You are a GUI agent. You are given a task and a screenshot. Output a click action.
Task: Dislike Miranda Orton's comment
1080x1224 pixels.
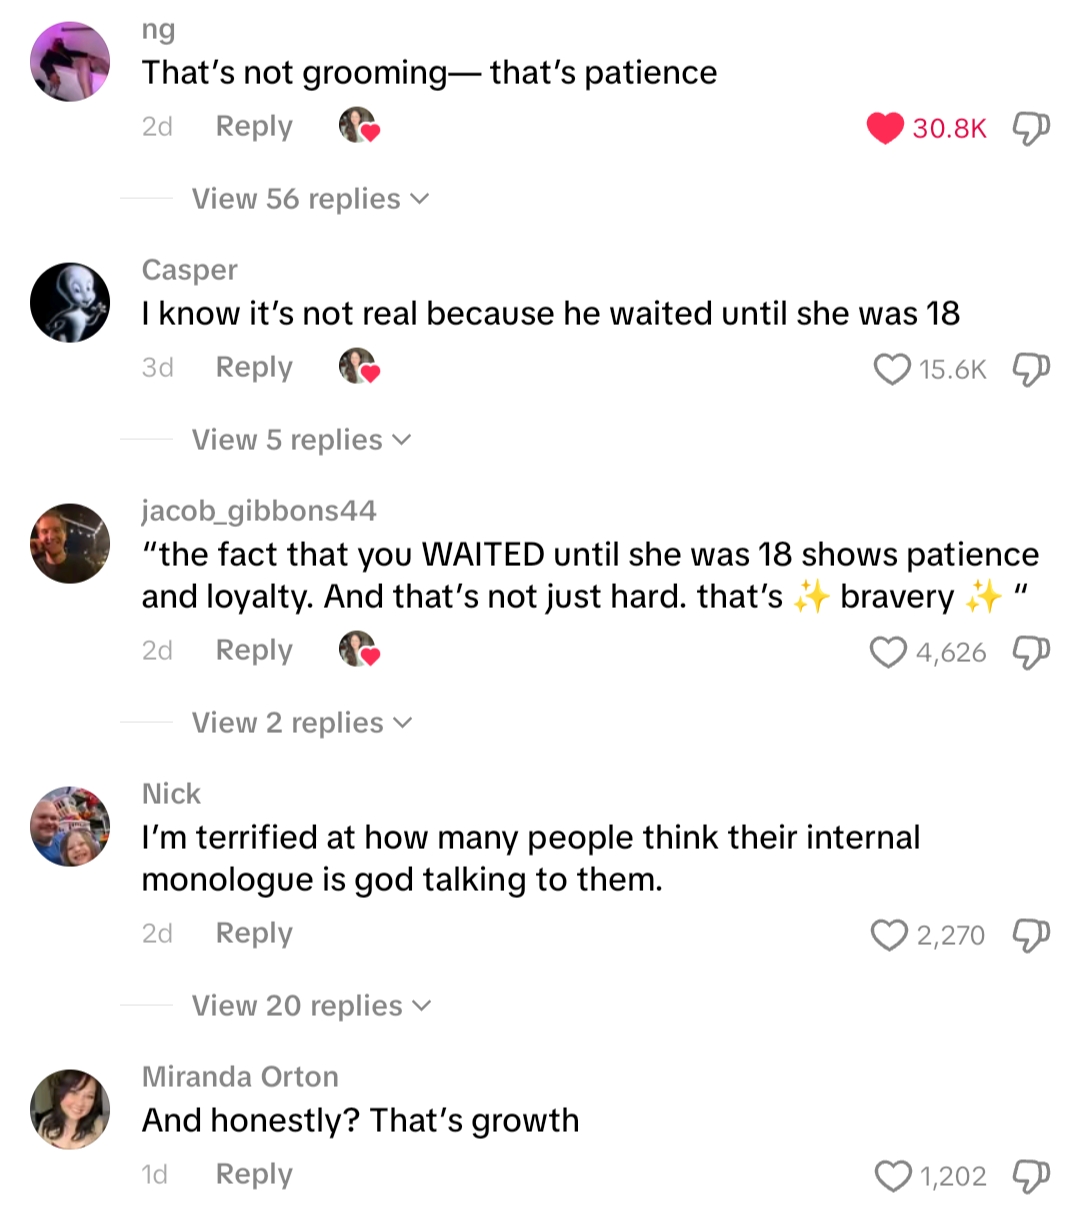[1031, 1176]
